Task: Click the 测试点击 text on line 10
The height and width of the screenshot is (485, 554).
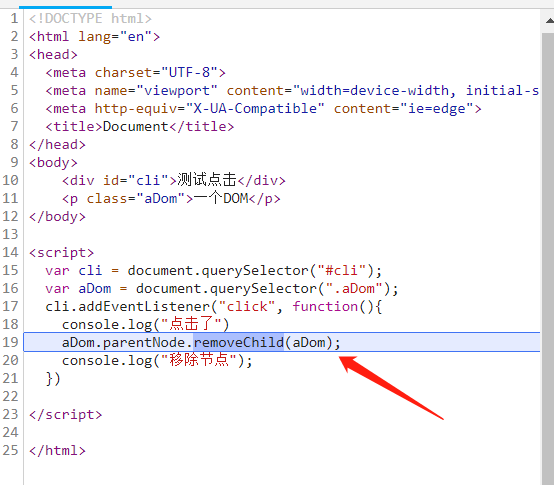Action: click(x=207, y=180)
